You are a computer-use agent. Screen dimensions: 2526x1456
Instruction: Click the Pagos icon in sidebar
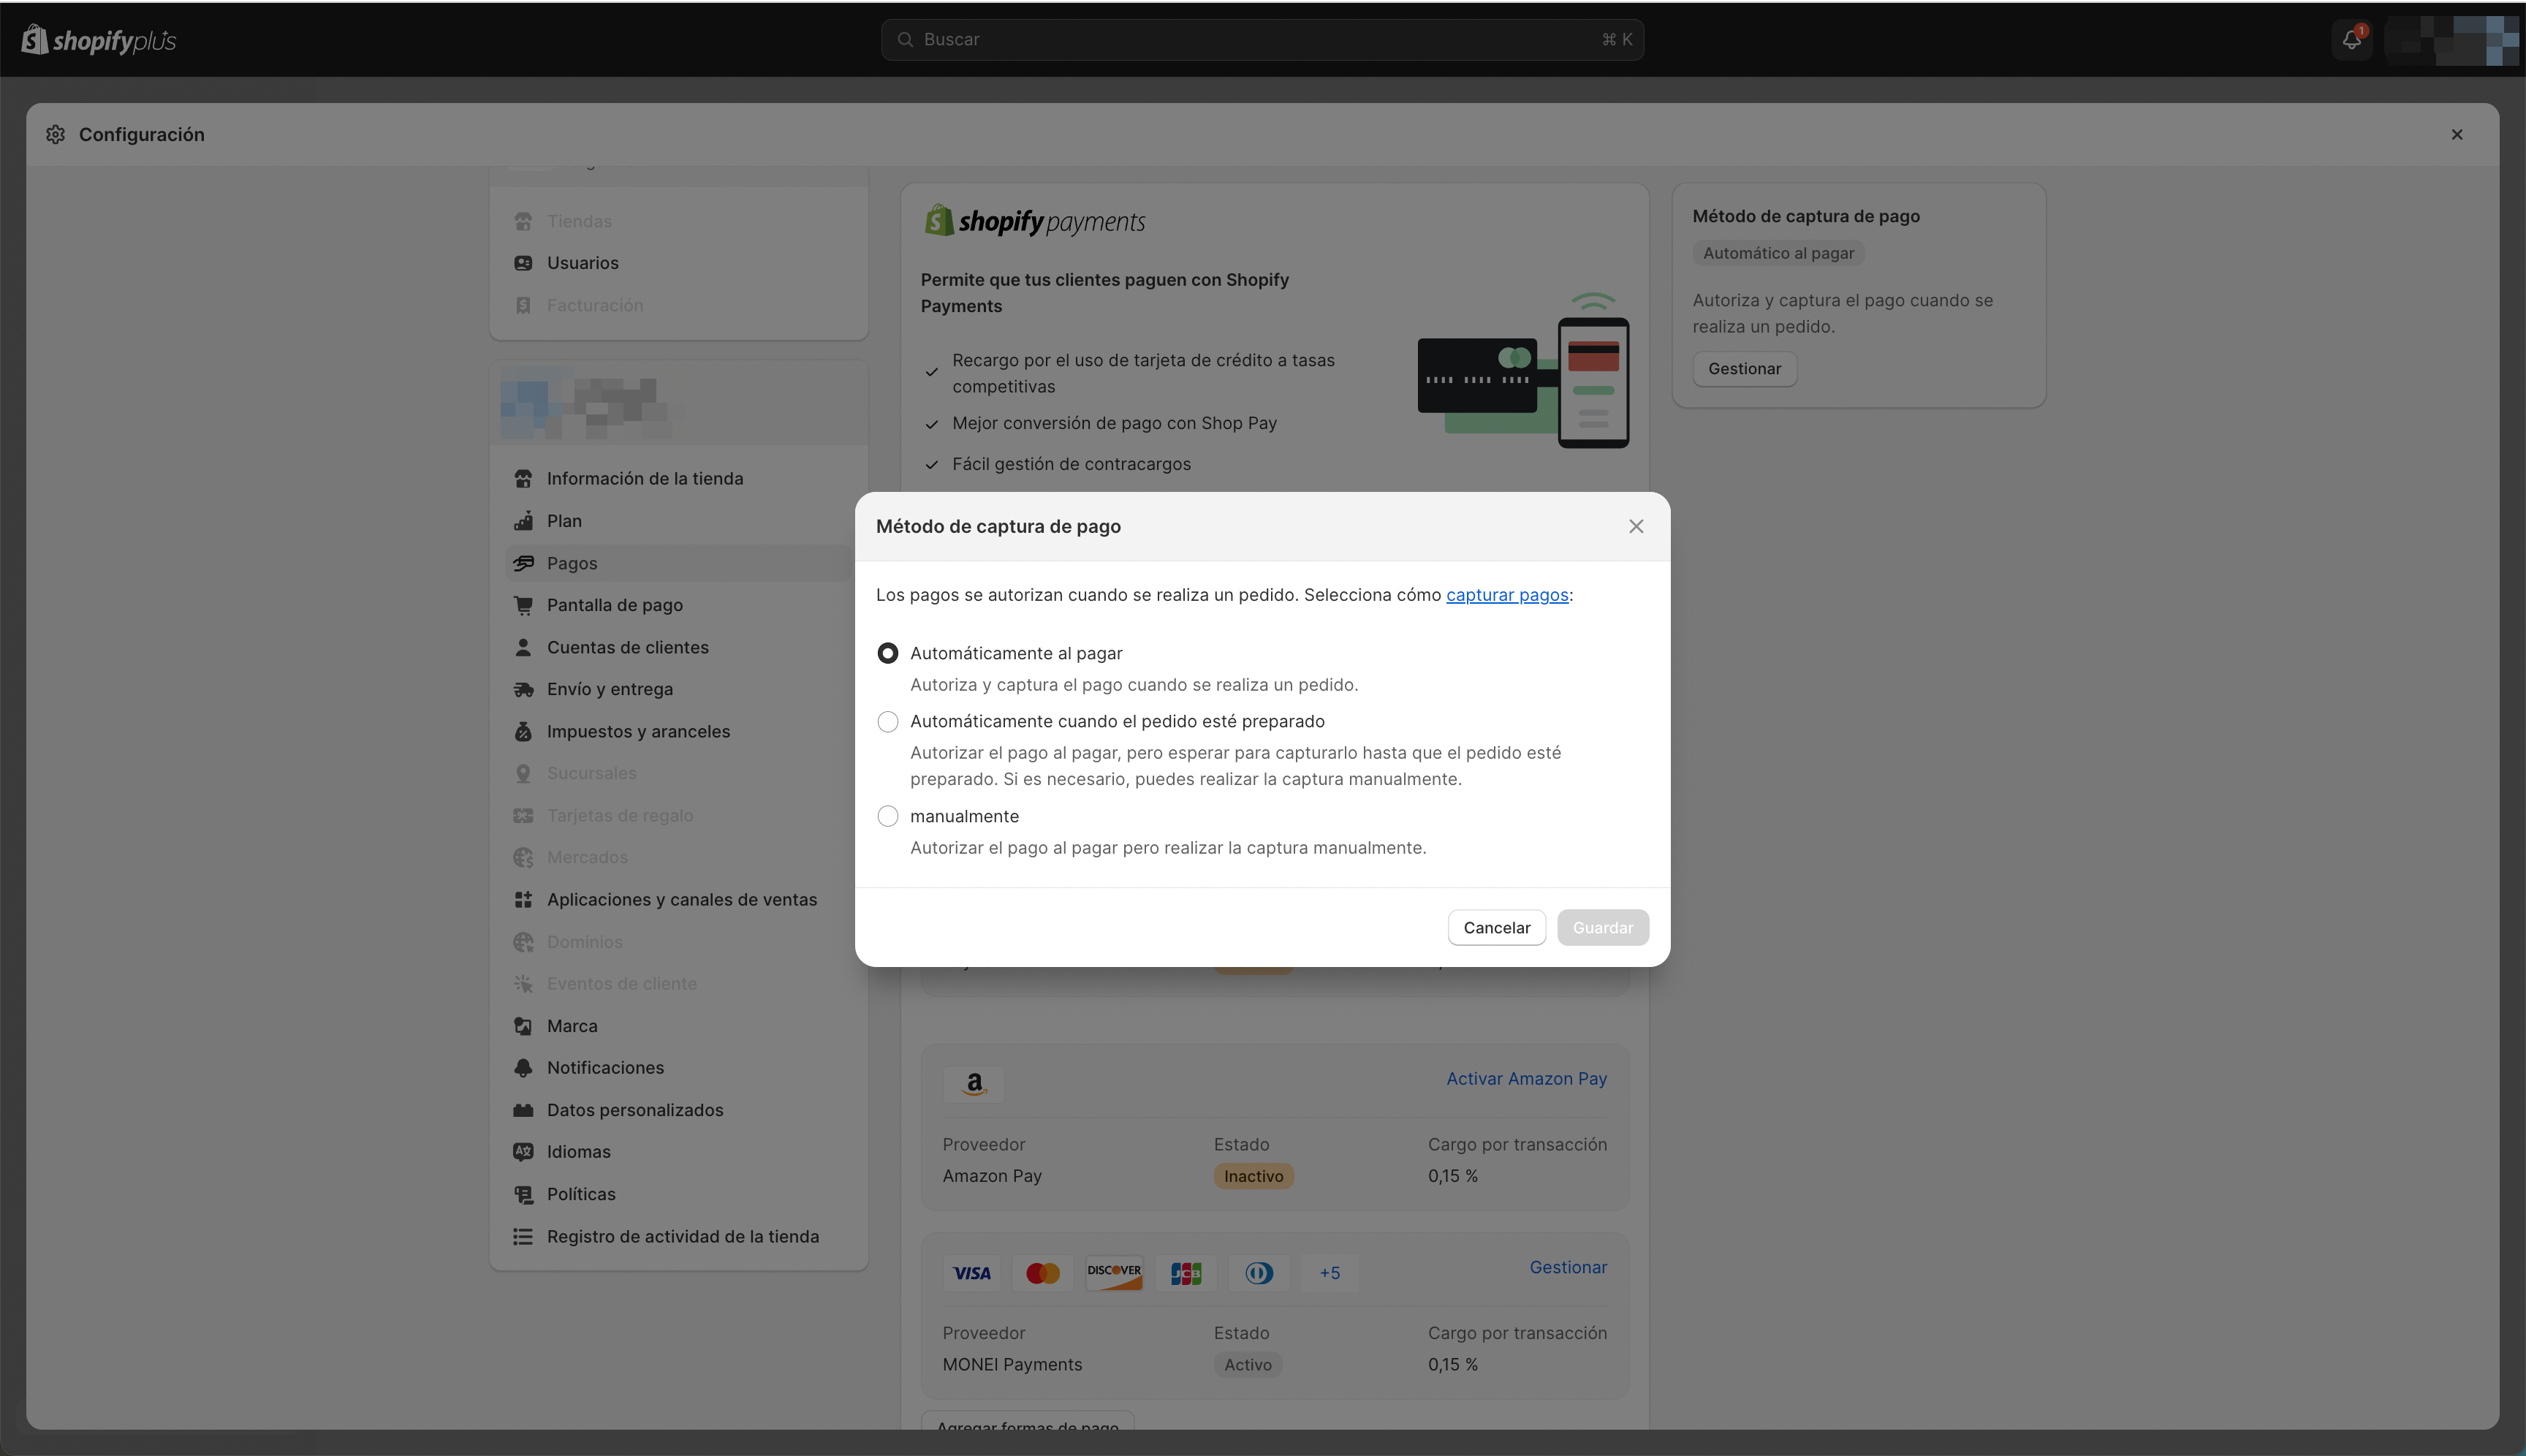pyautogui.click(x=523, y=563)
